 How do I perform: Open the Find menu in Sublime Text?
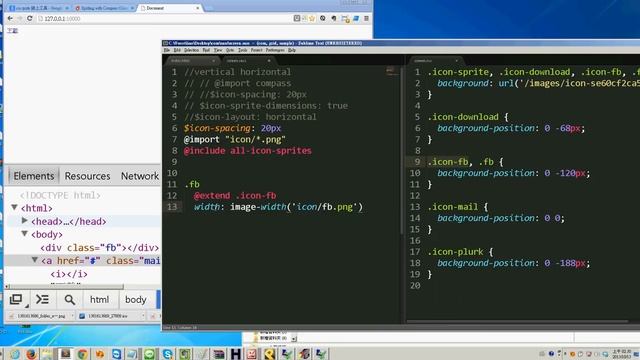[x=206, y=50]
